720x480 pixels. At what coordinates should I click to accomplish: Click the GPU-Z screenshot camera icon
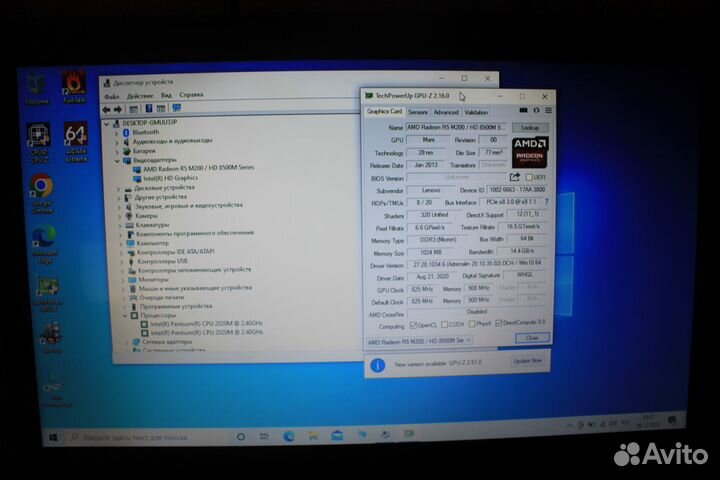coord(523,110)
